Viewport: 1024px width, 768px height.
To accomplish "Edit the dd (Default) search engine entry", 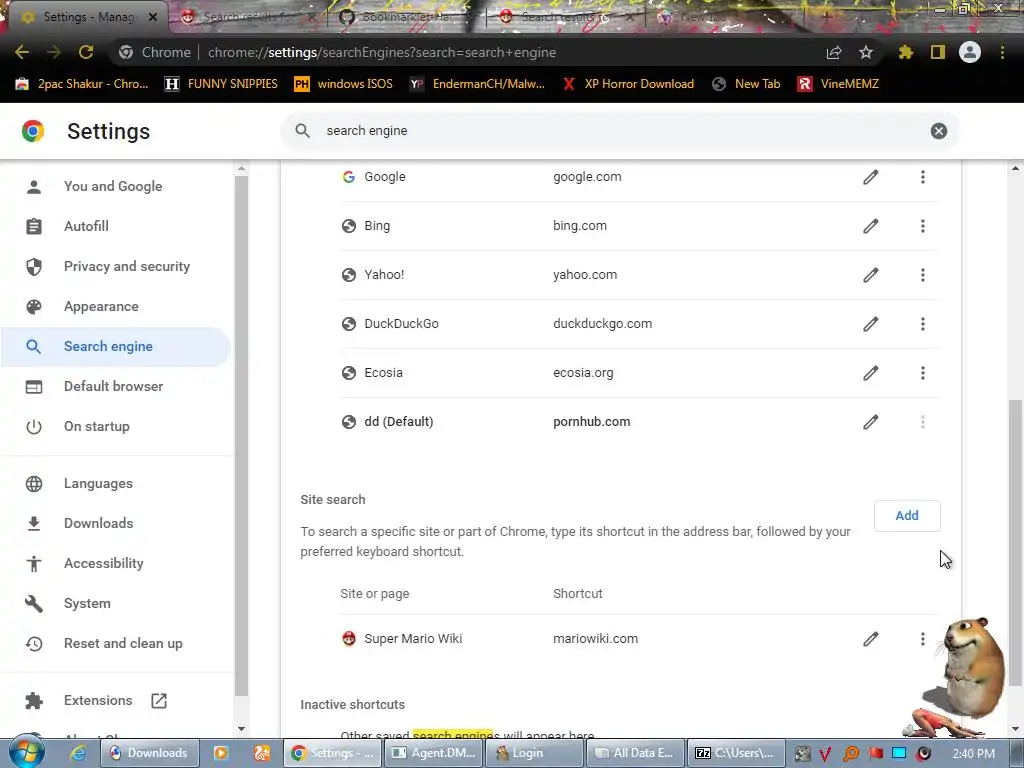I will tap(871, 422).
